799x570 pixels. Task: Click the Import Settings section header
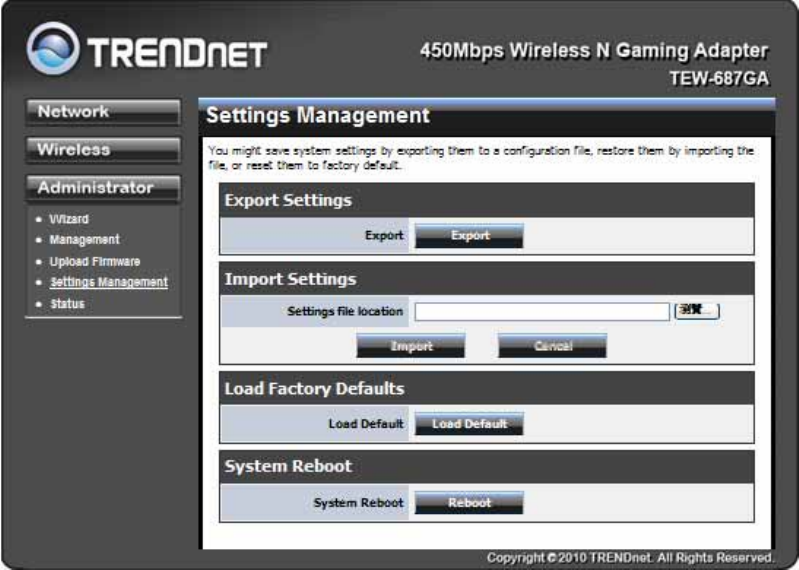(x=487, y=279)
